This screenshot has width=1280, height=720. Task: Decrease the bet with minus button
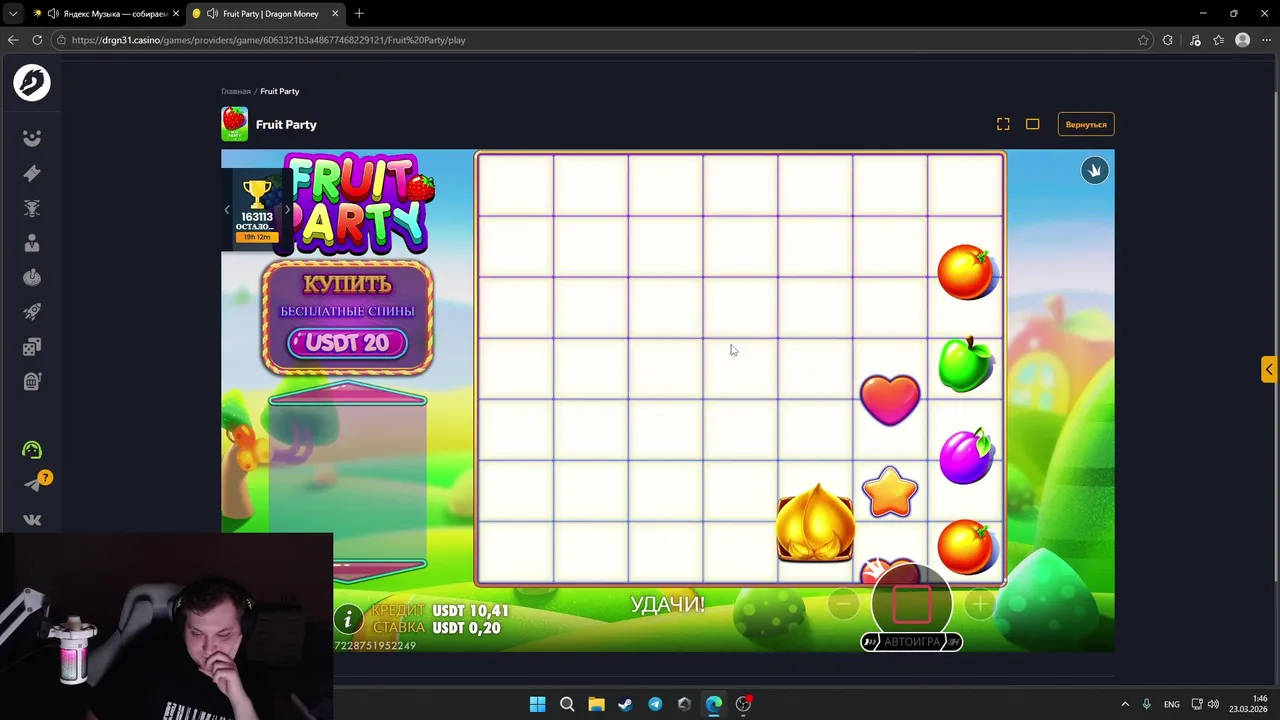843,603
